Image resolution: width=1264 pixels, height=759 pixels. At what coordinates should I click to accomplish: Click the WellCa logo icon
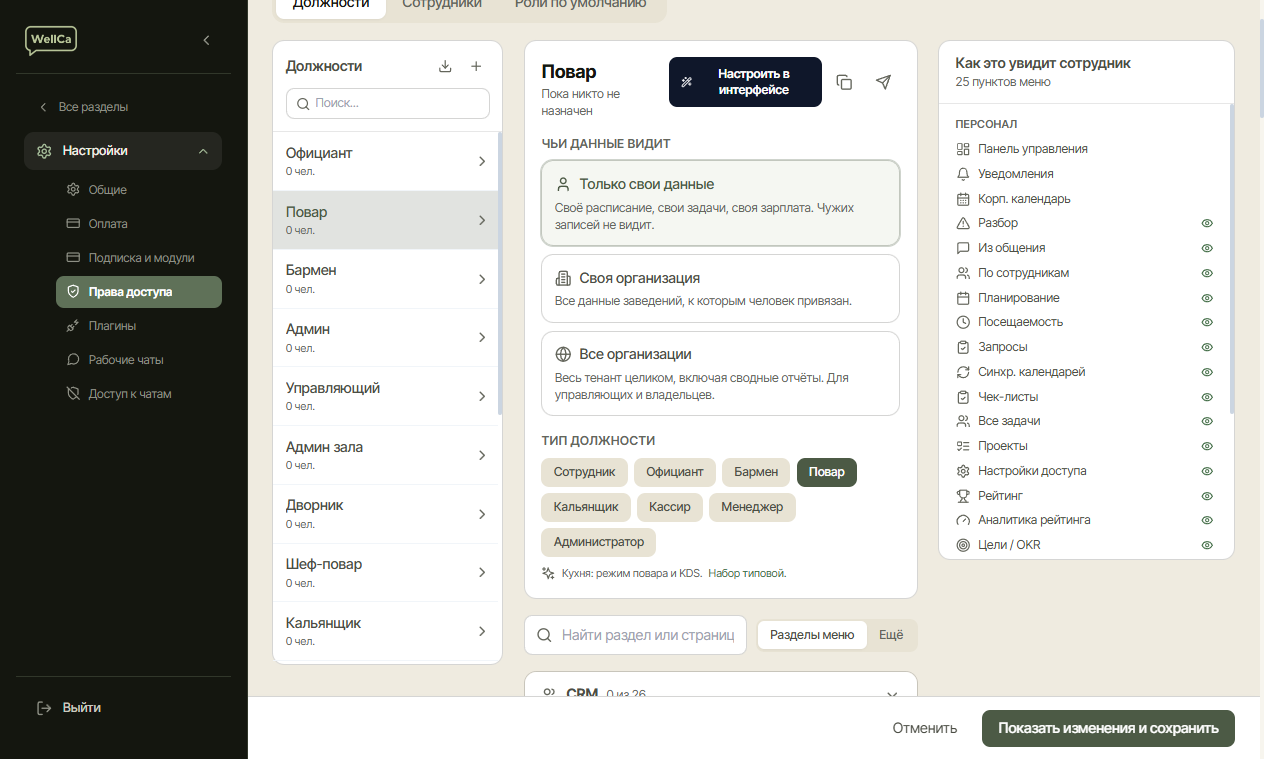point(51,40)
